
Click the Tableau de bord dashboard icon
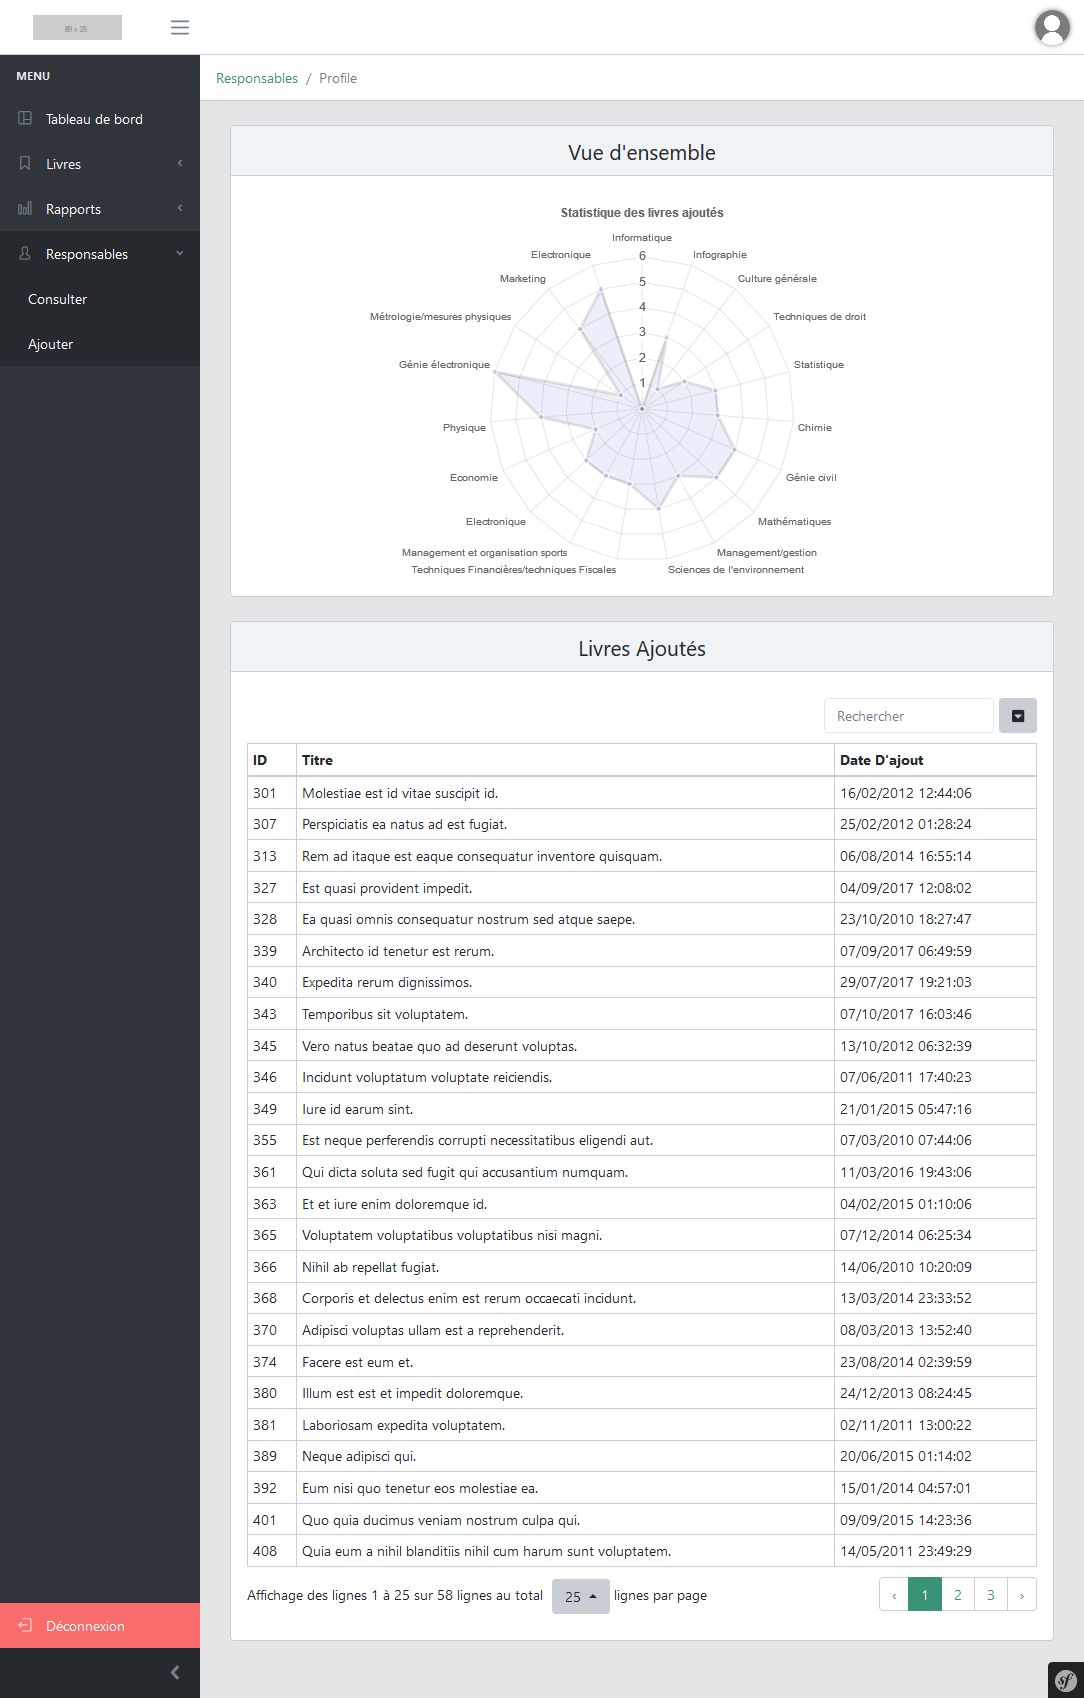tap(25, 118)
